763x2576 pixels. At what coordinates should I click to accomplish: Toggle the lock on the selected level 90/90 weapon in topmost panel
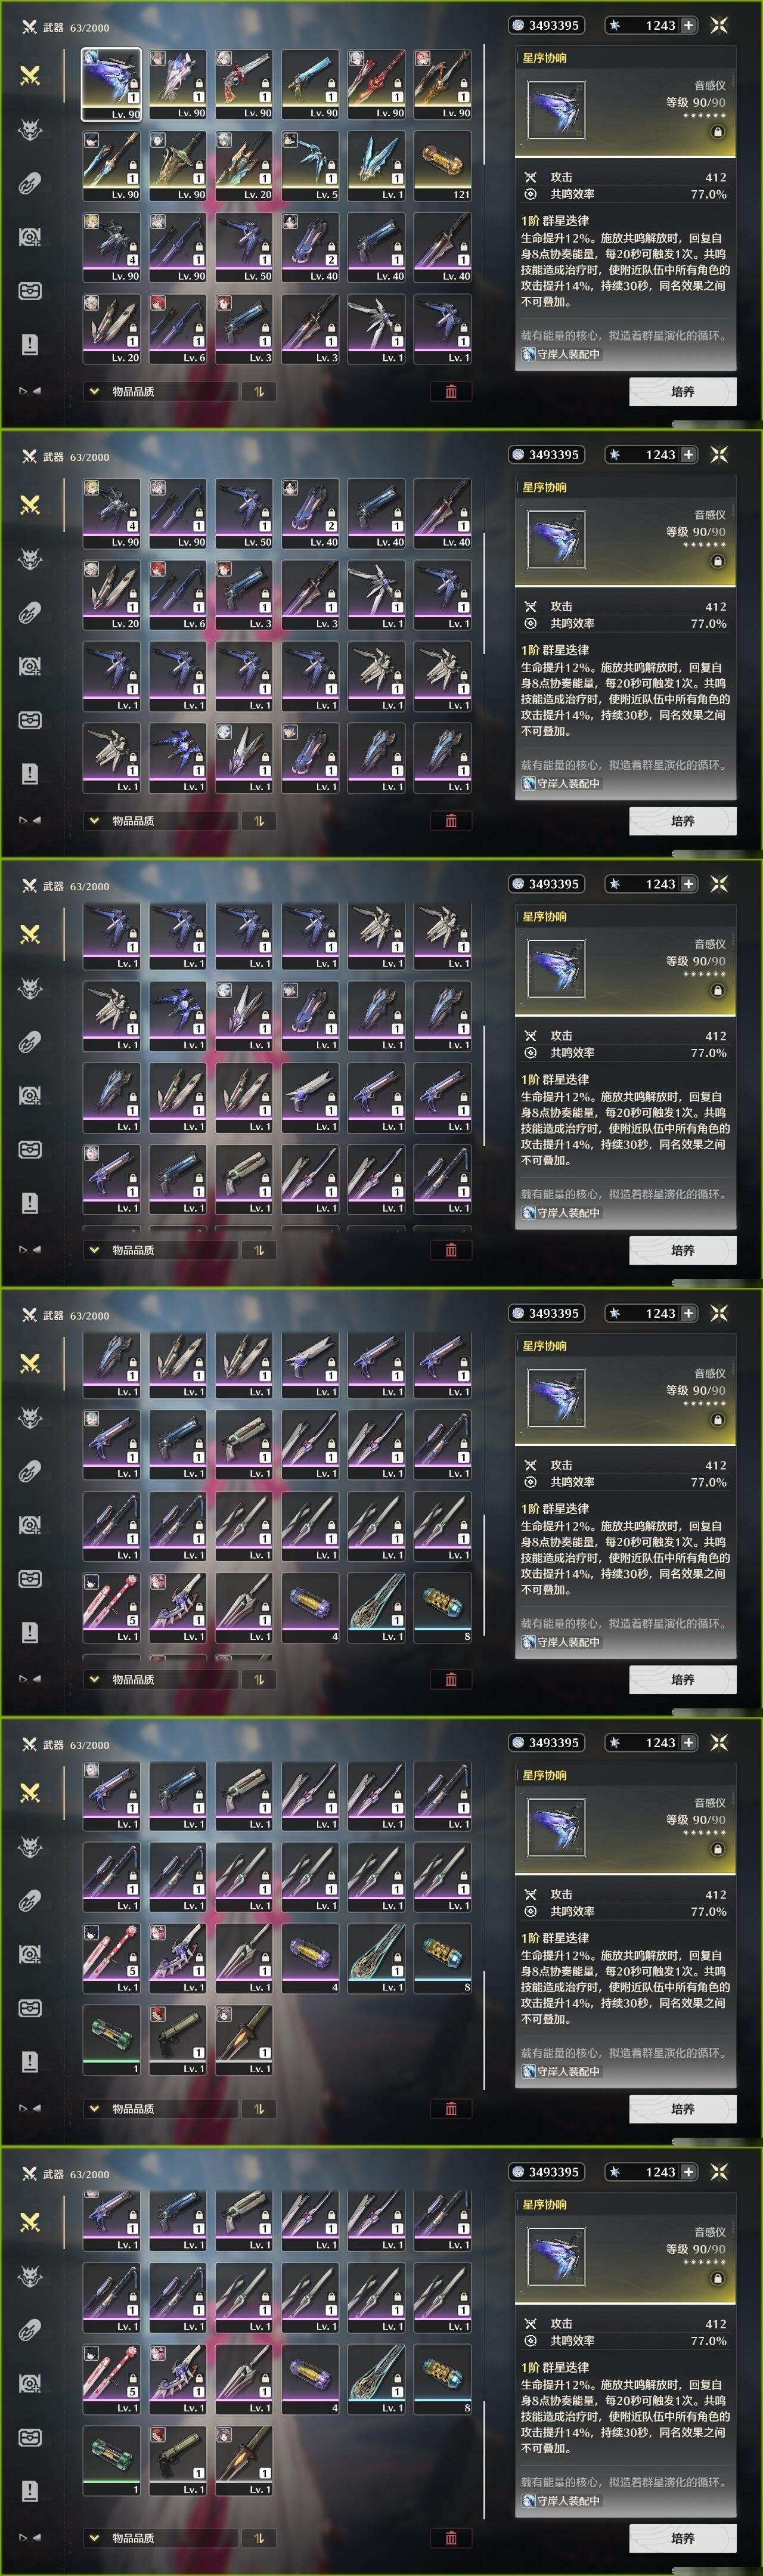[x=717, y=132]
